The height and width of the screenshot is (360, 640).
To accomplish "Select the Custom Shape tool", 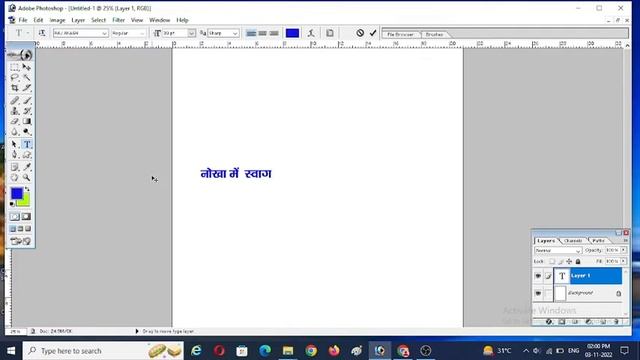I will tap(27, 155).
